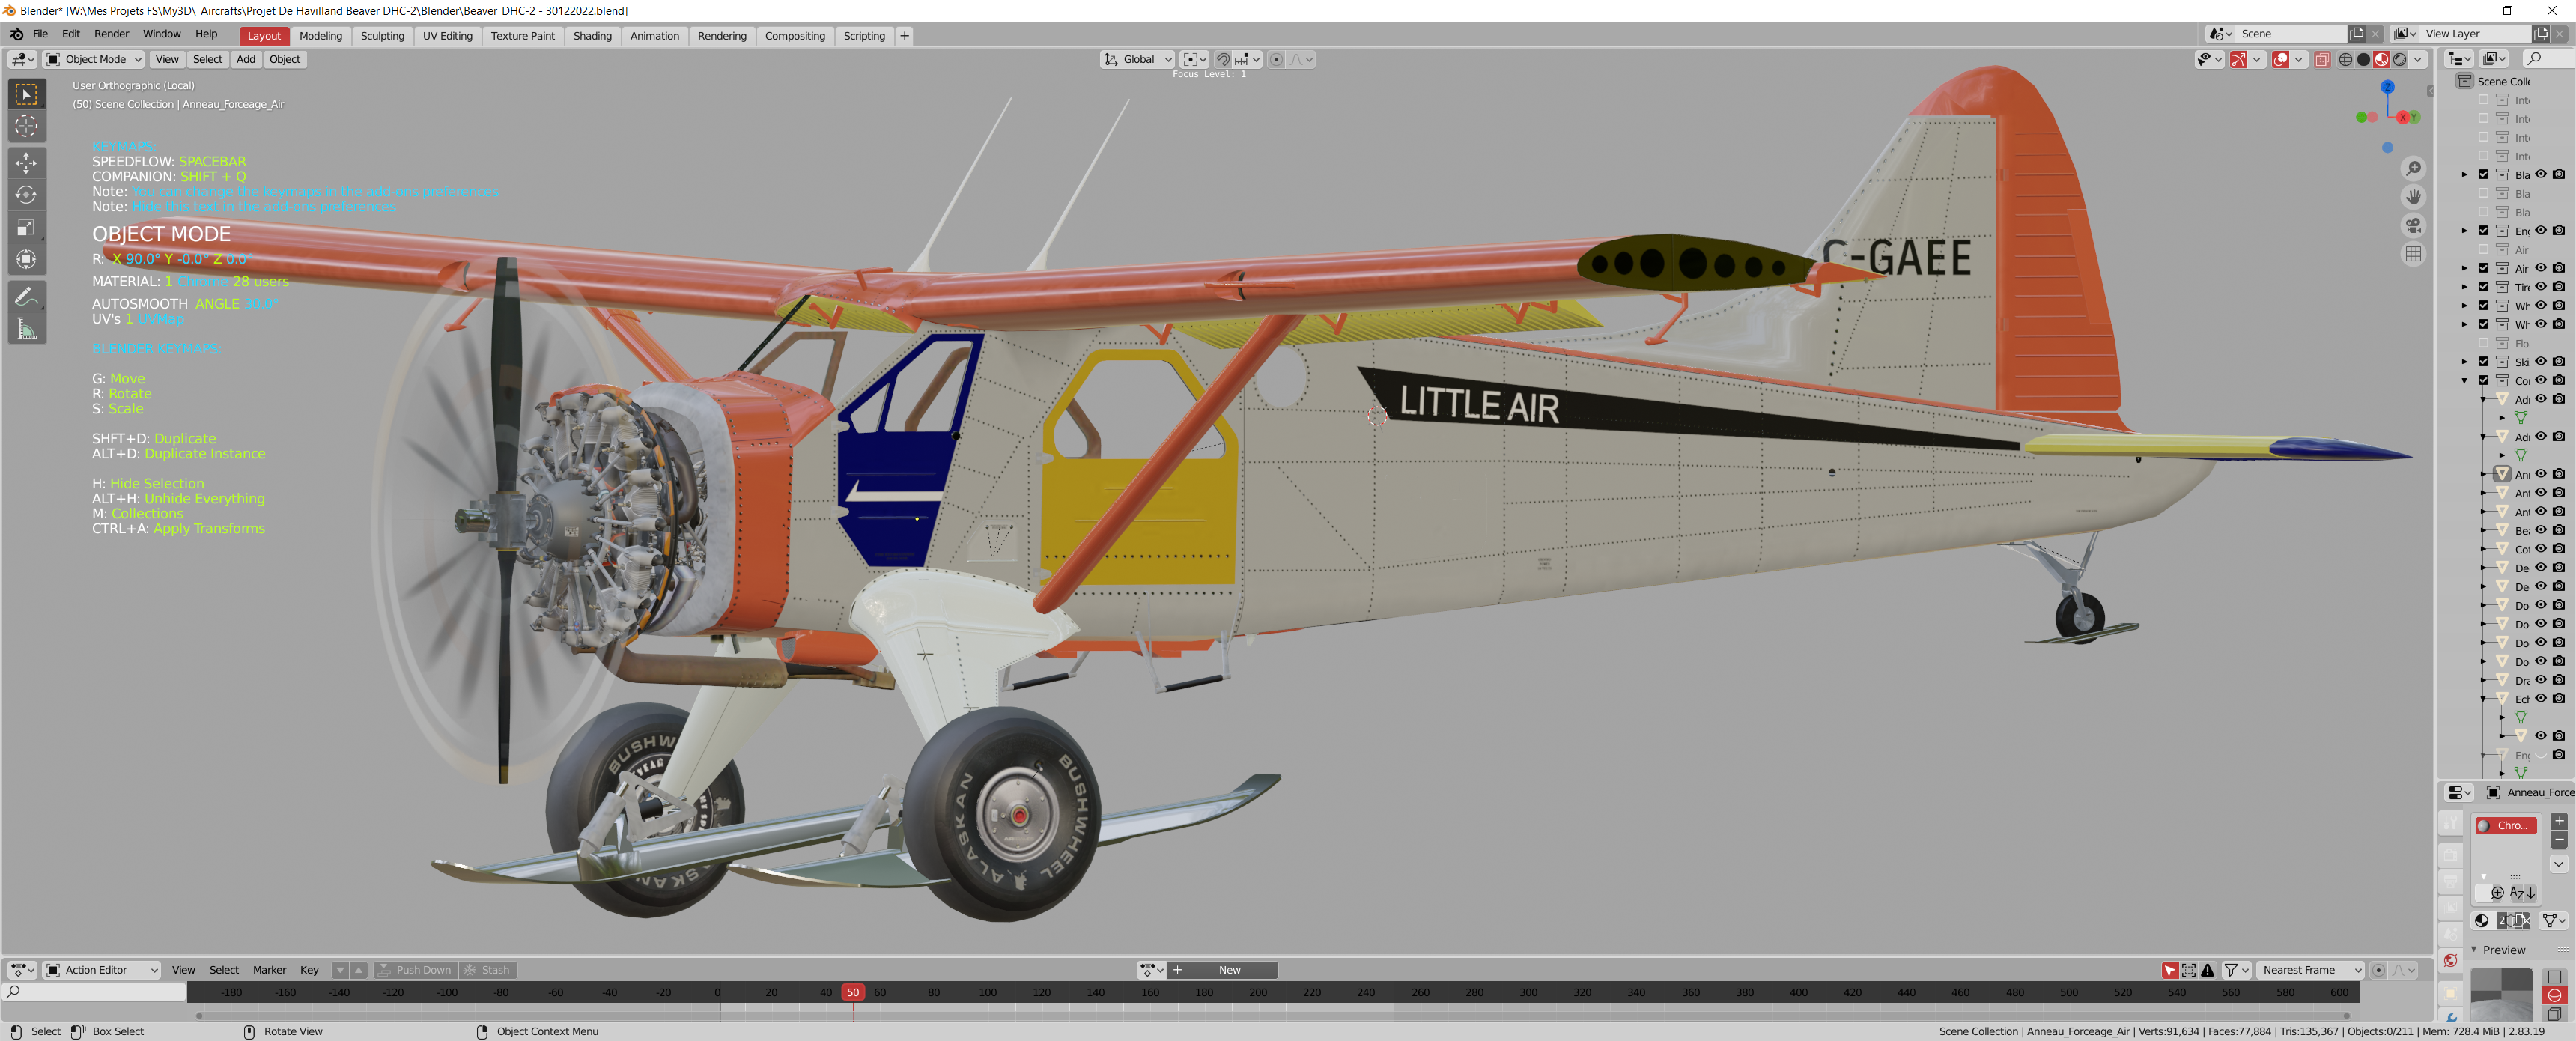Click the pan view hand icon
The height and width of the screenshot is (1041, 2576).
click(x=2413, y=197)
